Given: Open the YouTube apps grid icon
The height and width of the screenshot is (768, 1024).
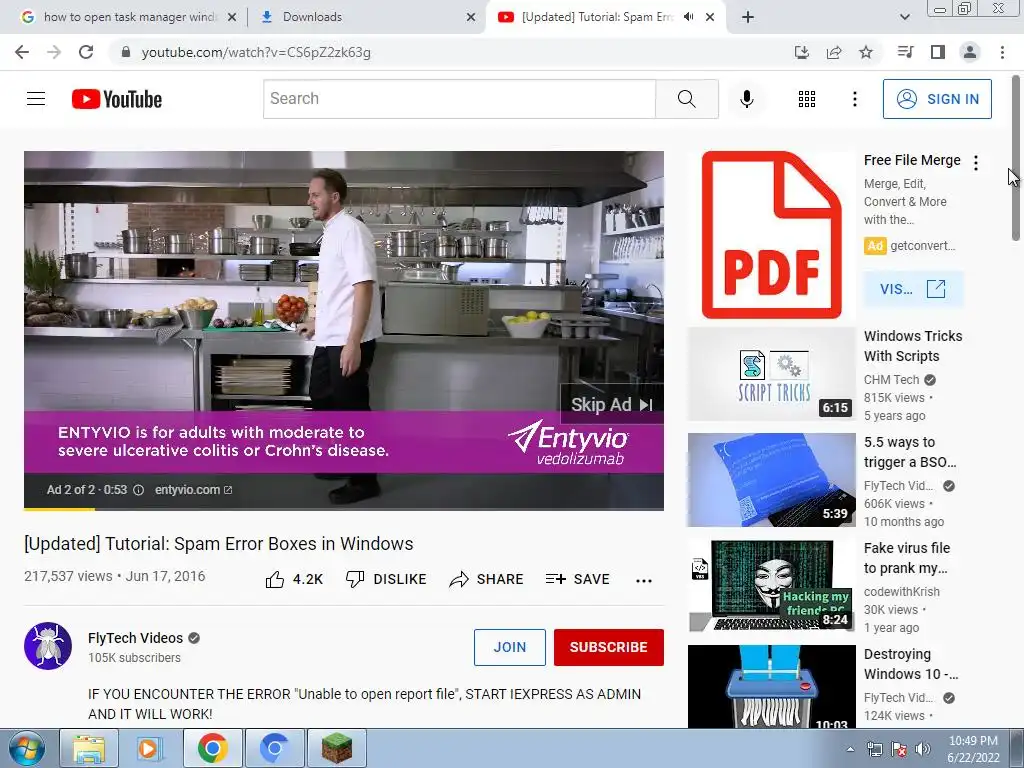Looking at the screenshot, I should (807, 99).
